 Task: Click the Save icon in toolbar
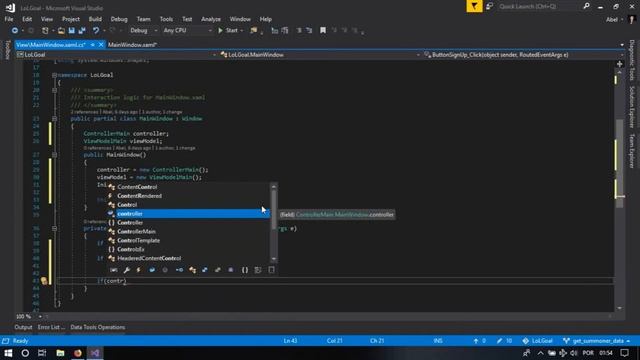(x=71, y=31)
